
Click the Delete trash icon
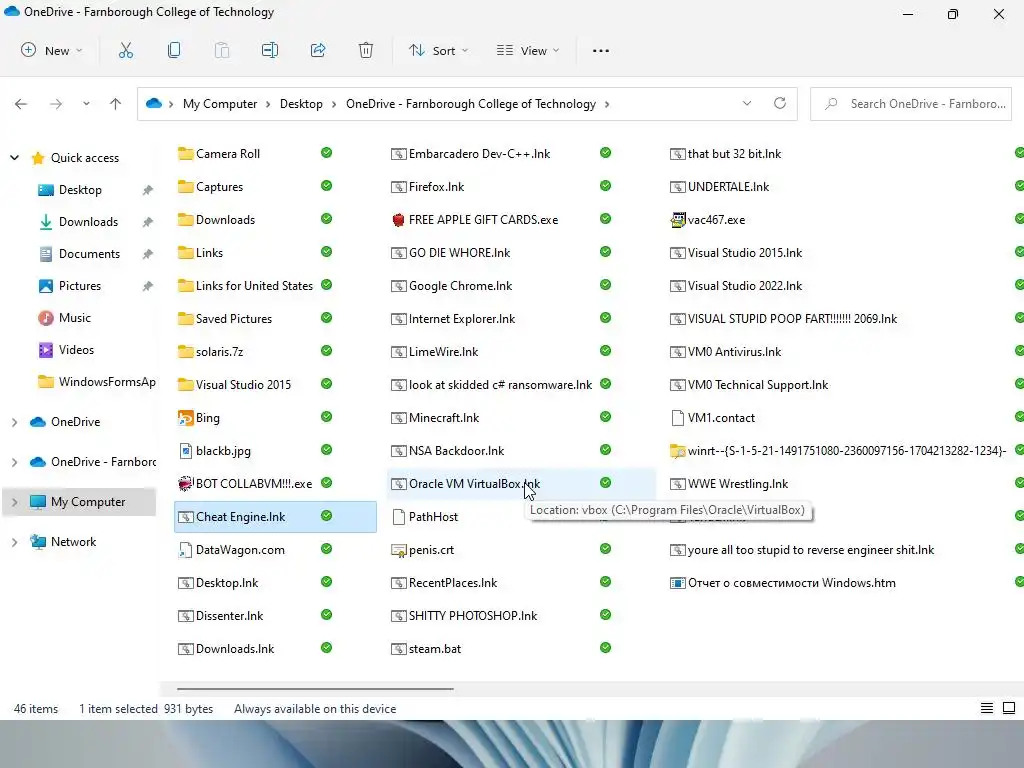(366, 50)
